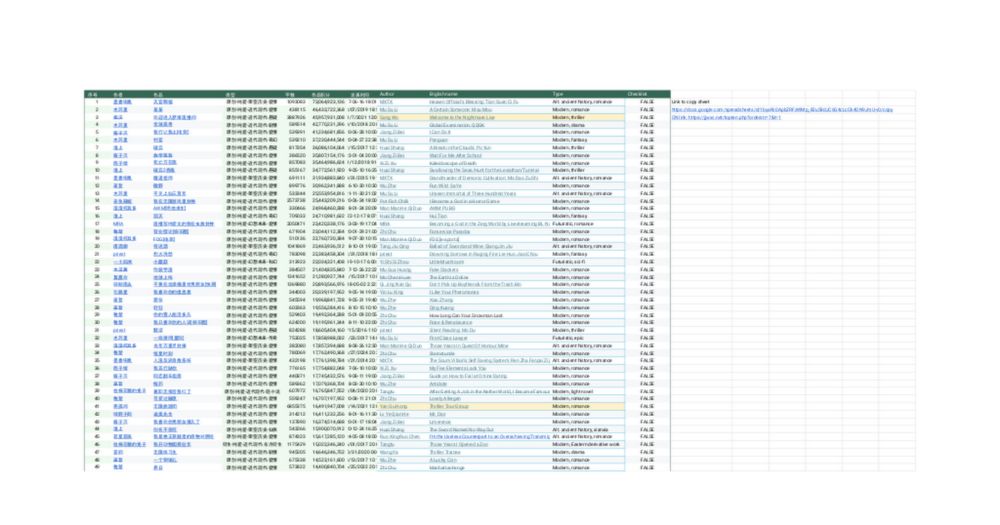Viewport: 1000px width, 525px height.
Task: Open the 'A Lucky Coin' link
Action: (x=443, y=460)
